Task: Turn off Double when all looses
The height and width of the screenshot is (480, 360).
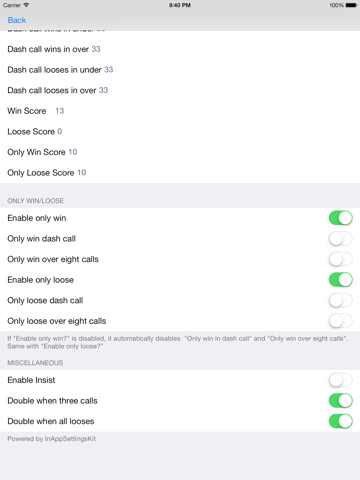Action: coord(340,421)
